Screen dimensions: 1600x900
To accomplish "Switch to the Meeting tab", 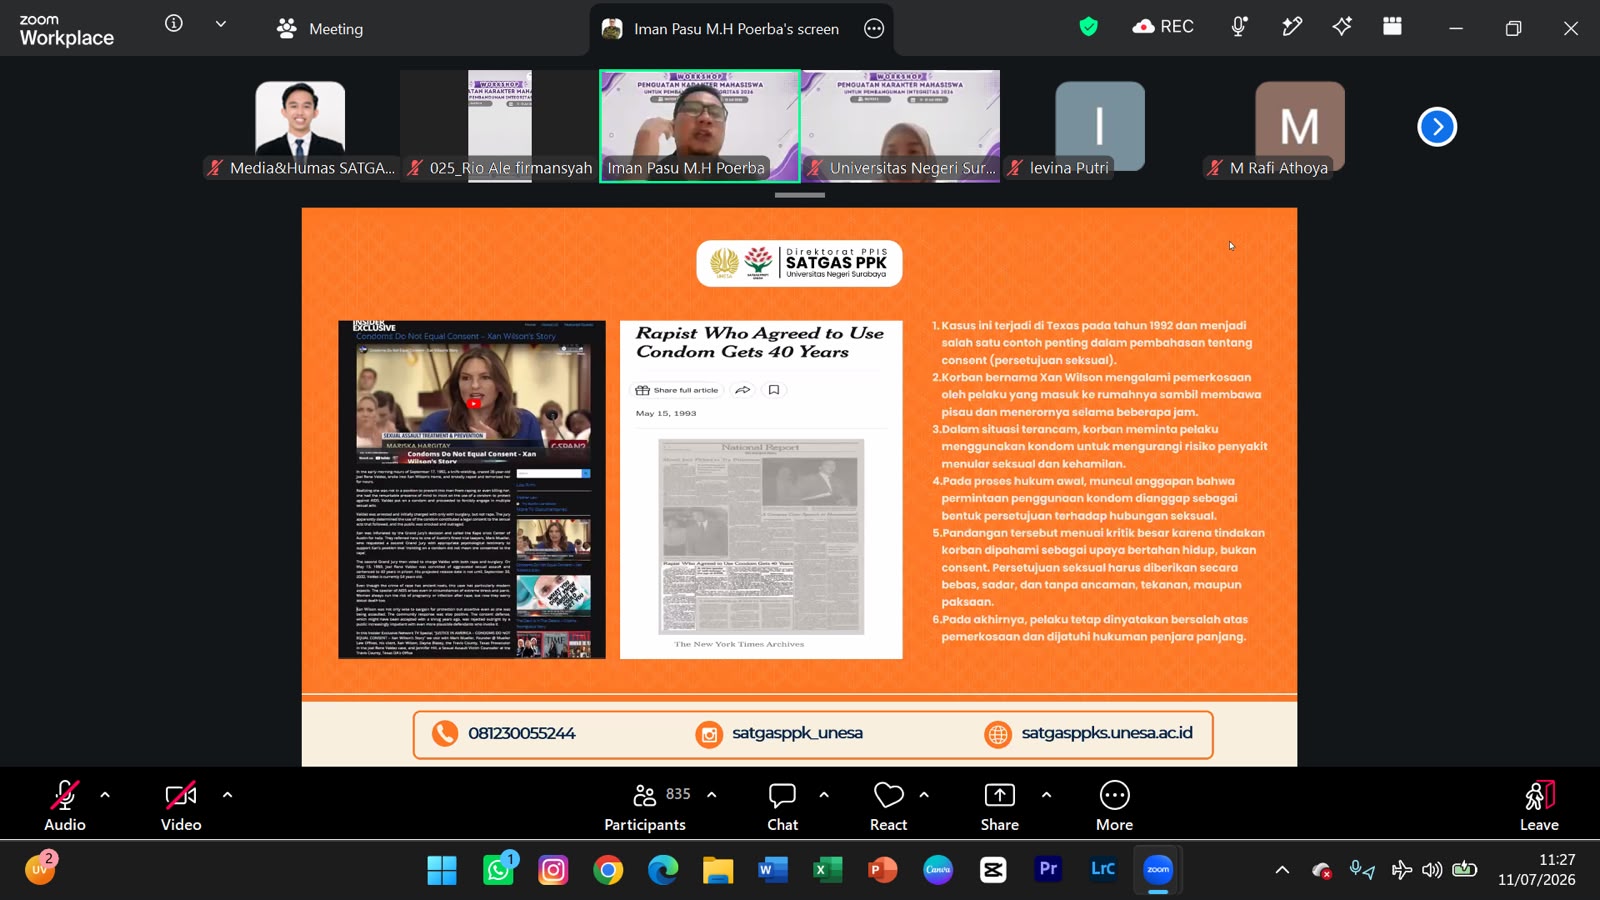I will pos(320,29).
